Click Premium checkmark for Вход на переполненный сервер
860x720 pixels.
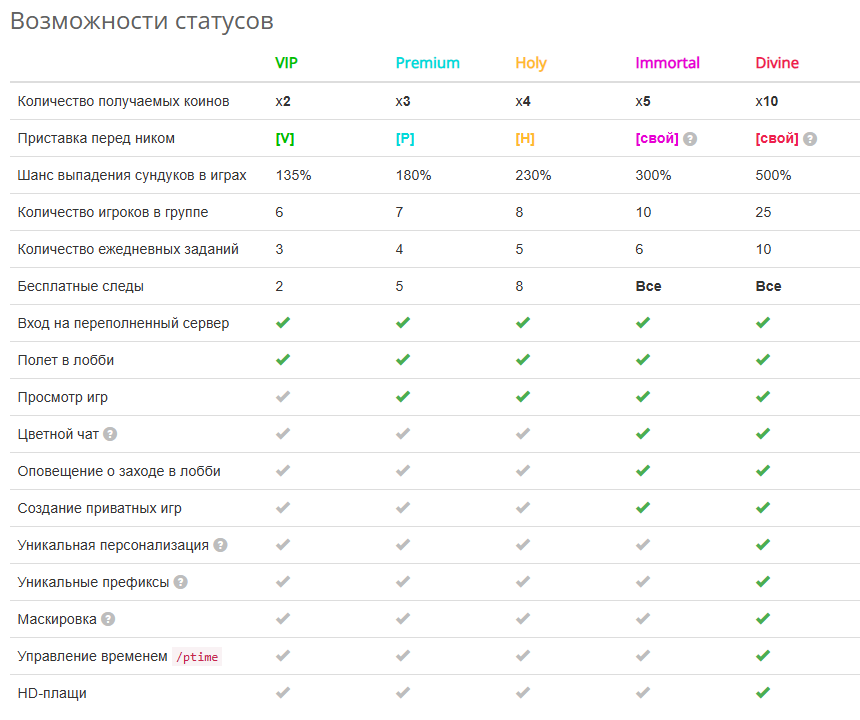[403, 322]
